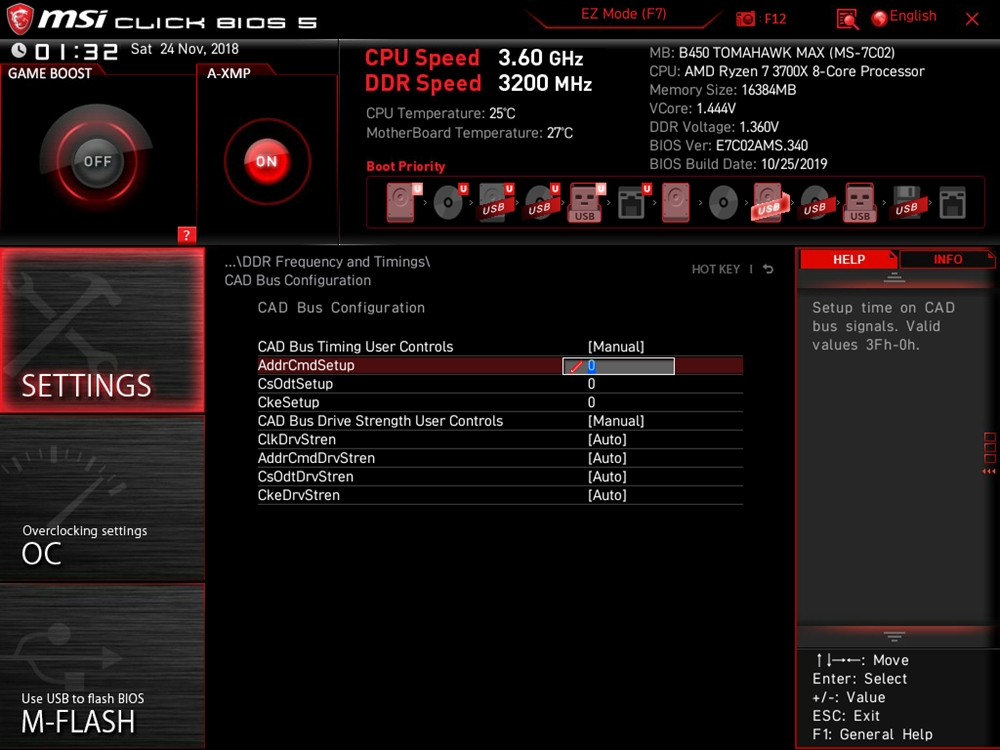Click the DDR Speed 3200 MHz readout

pyautogui.click(x=478, y=84)
